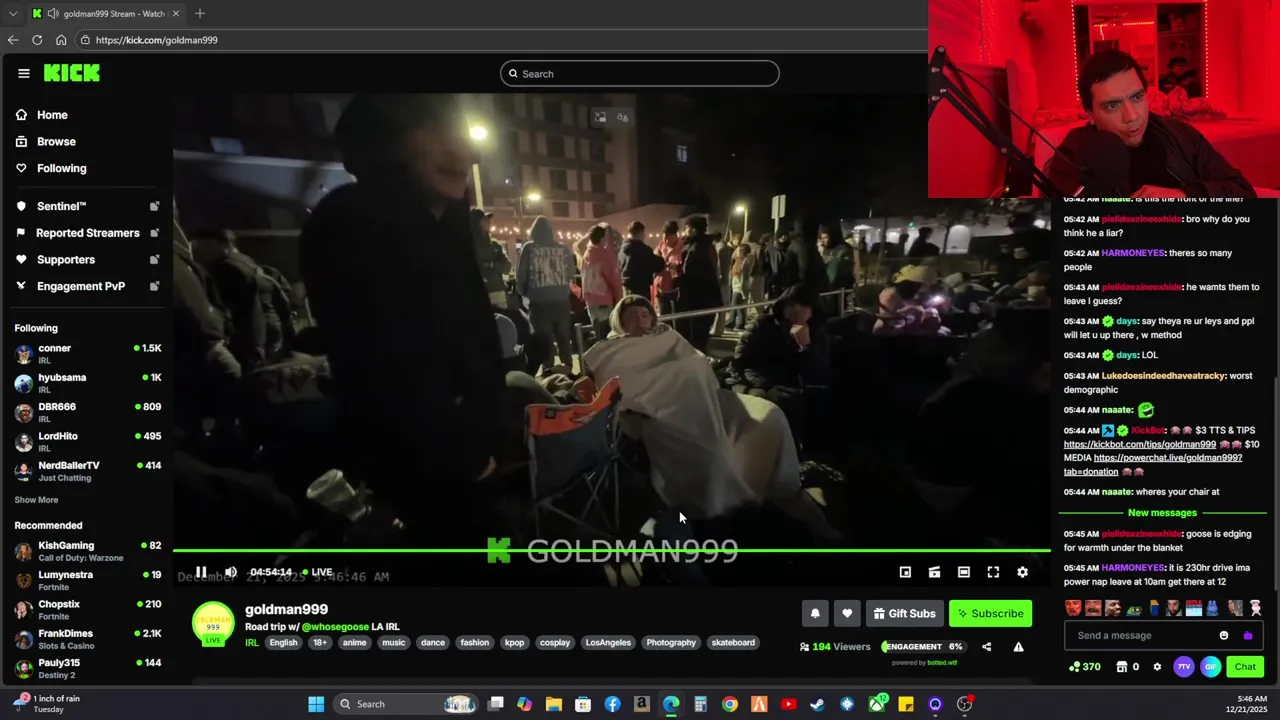Click goldman999 avatar with LIVE badge
This screenshot has height=720, width=1280.
(213, 623)
